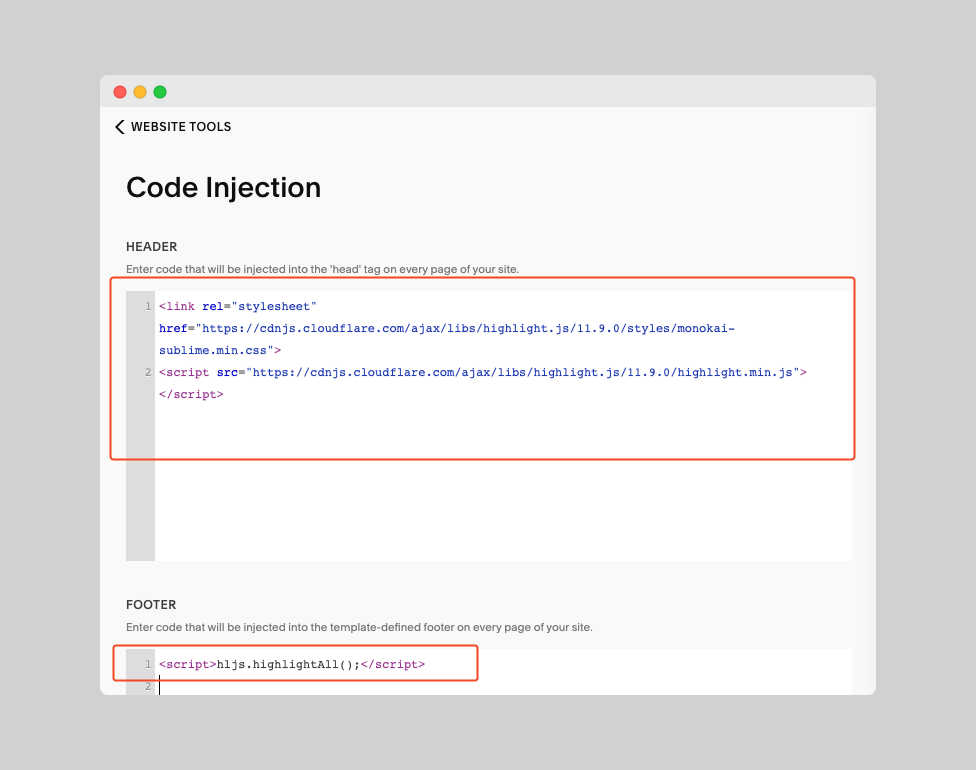This screenshot has width=976, height=770.
Task: Click the HEADER section label
Action: [x=151, y=246]
